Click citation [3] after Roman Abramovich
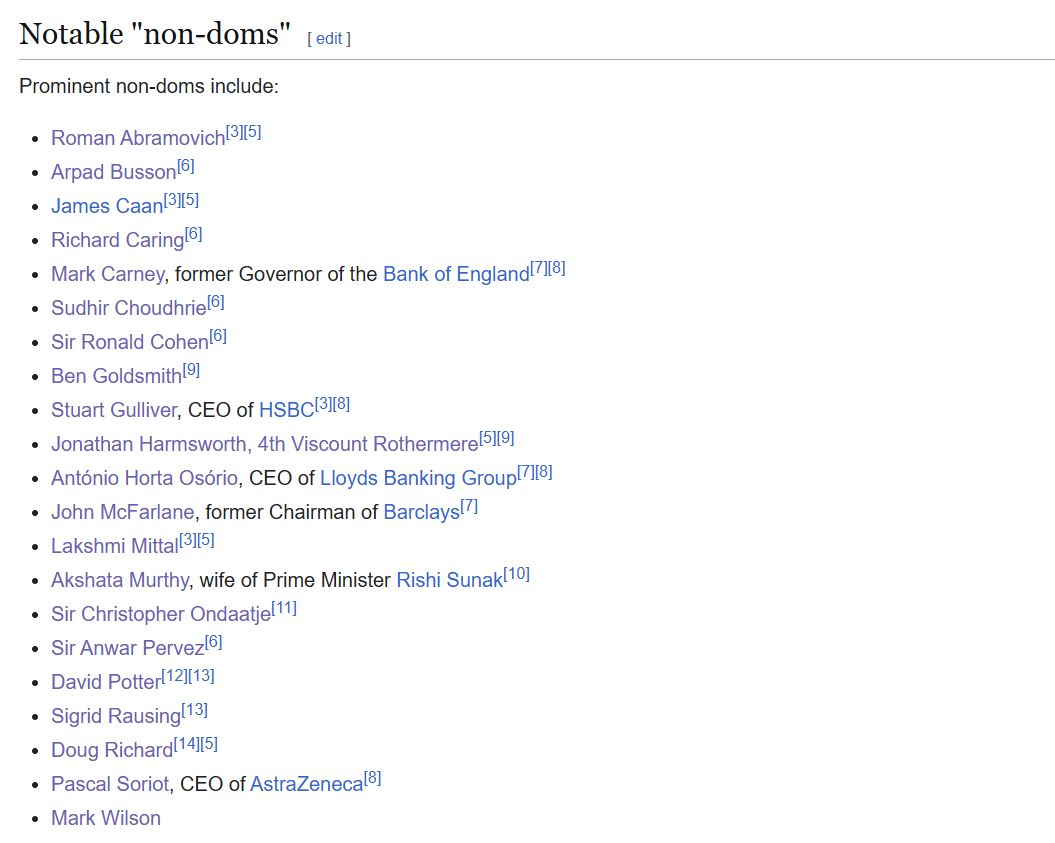1055x843 pixels. 234,132
